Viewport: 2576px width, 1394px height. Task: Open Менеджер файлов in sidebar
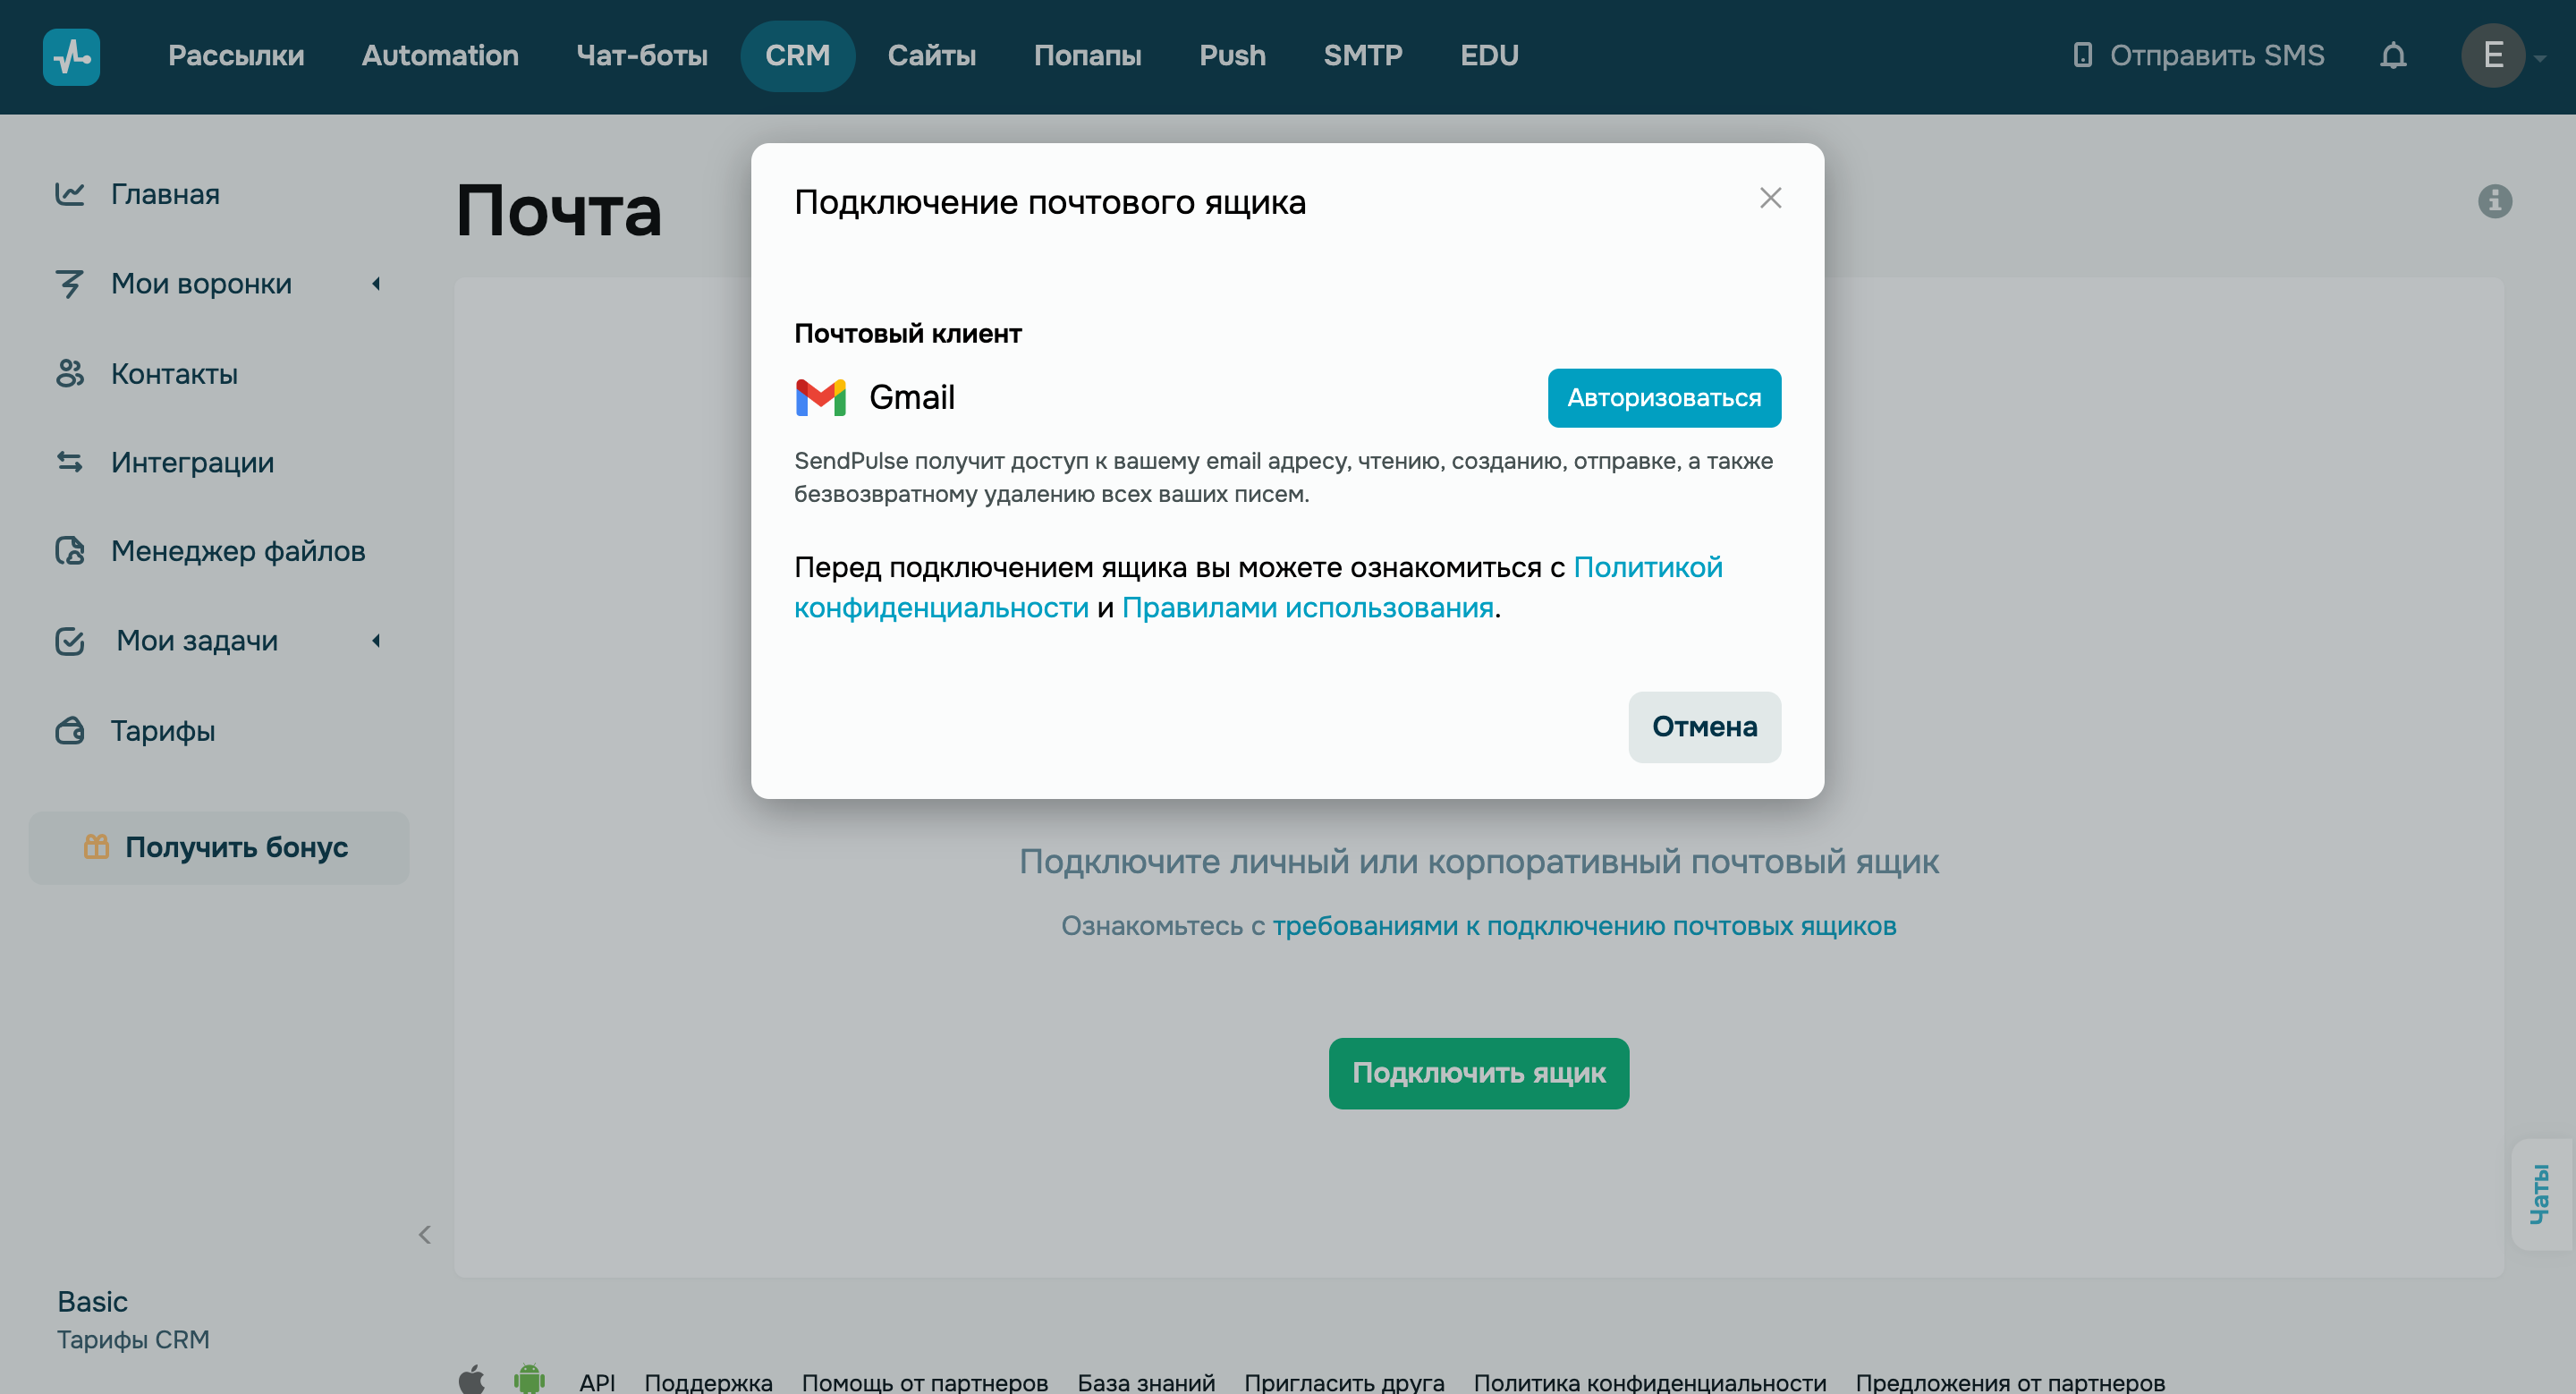(x=237, y=551)
